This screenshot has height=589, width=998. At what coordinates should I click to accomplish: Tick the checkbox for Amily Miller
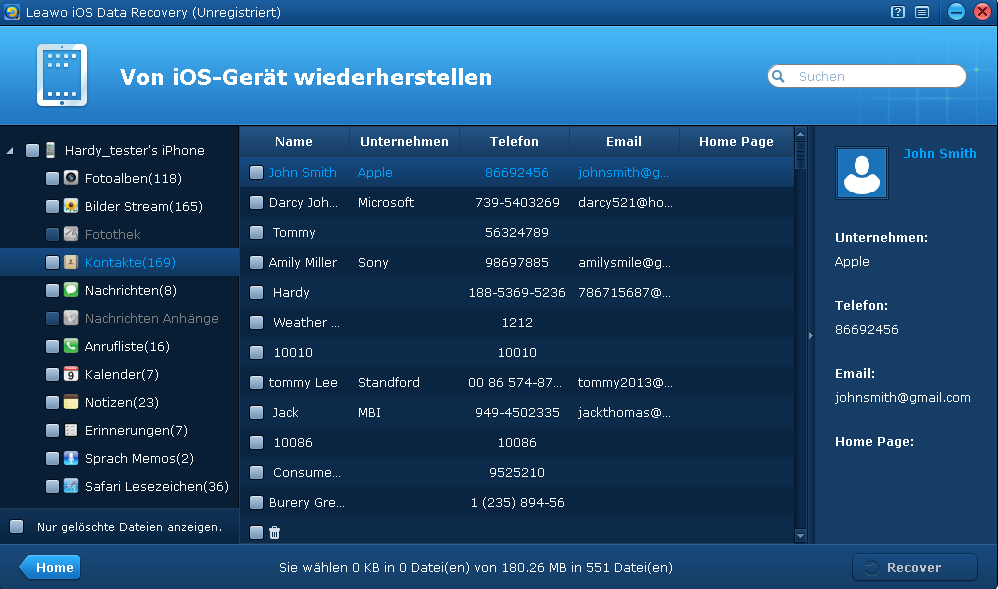(x=257, y=262)
